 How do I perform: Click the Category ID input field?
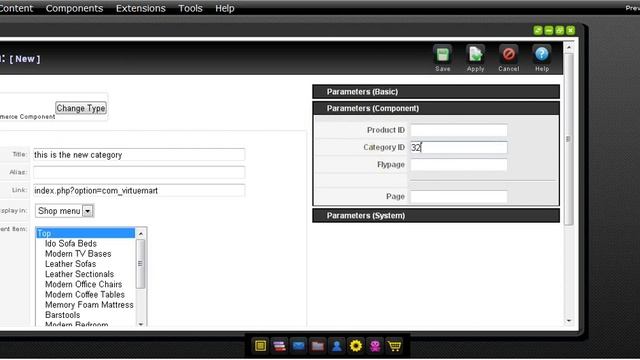[459, 147]
